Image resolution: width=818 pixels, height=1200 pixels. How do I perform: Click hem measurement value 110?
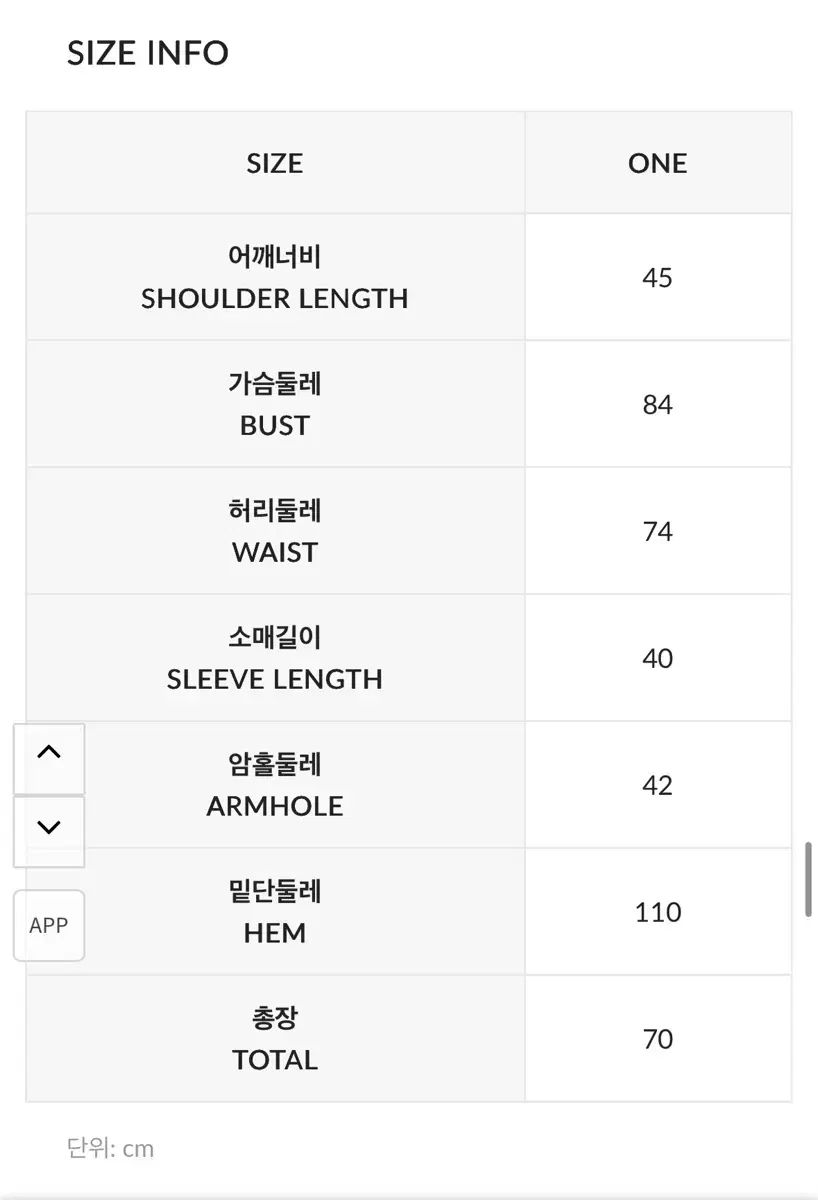(657, 913)
